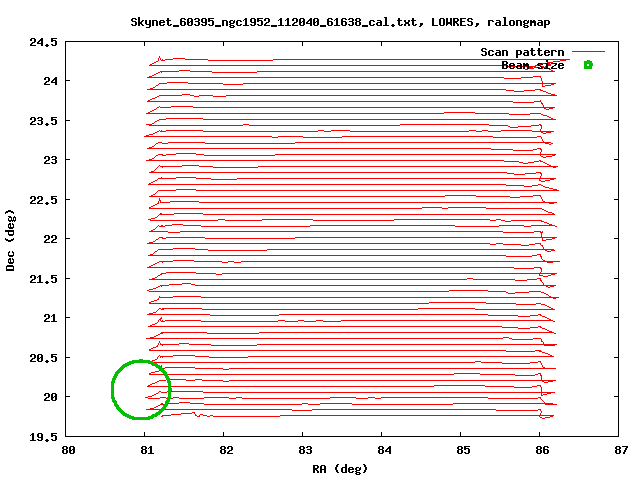Click the 'Dec (deg)' y-axis label

(10, 240)
